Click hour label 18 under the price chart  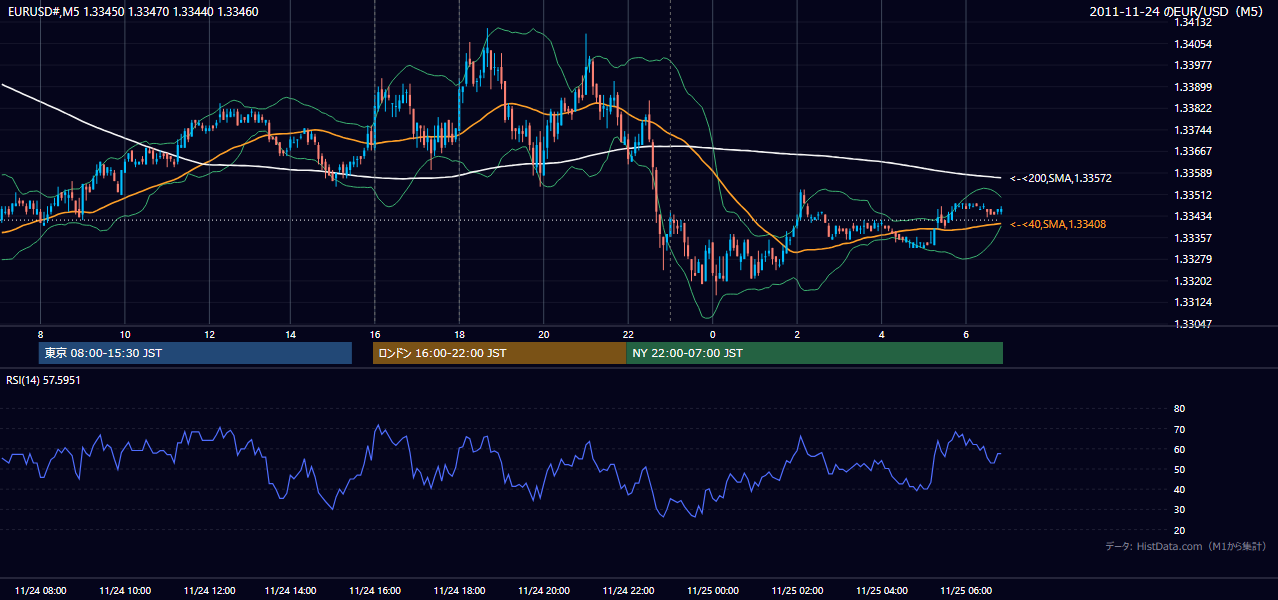(x=459, y=334)
